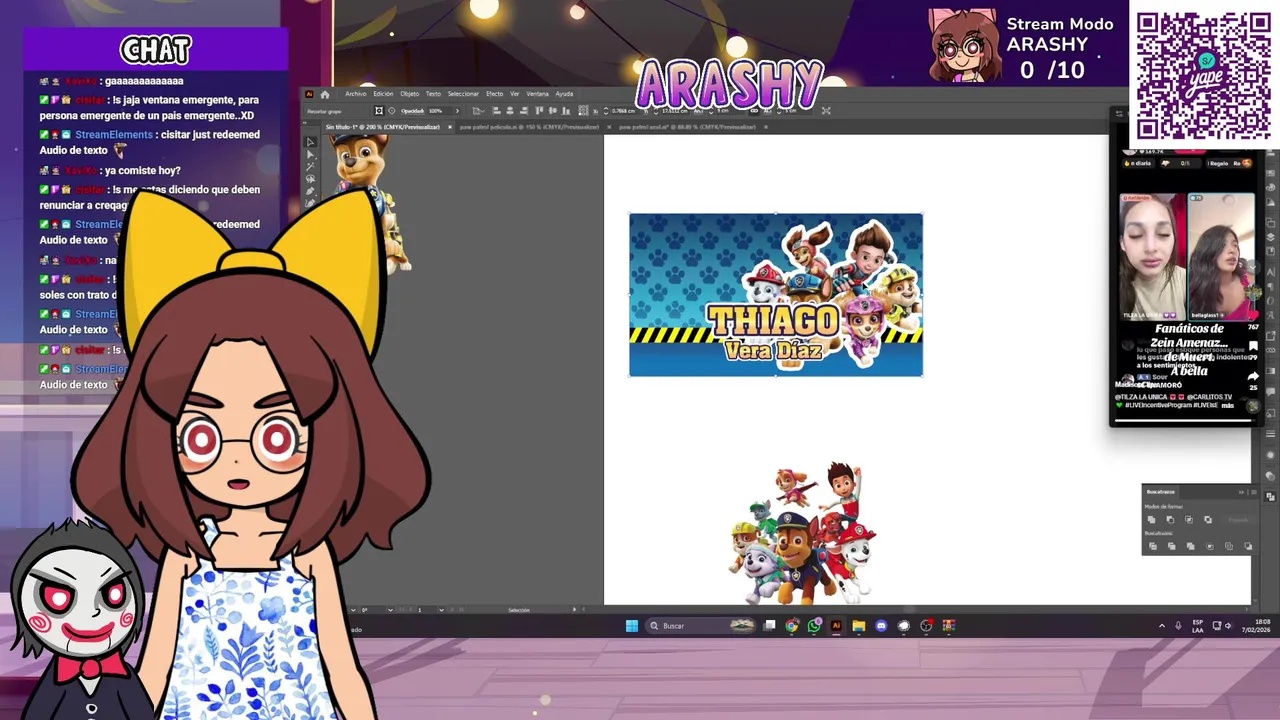Image resolution: width=1280 pixels, height=720 pixels.
Task: Open the Edición menu
Action: (383, 94)
